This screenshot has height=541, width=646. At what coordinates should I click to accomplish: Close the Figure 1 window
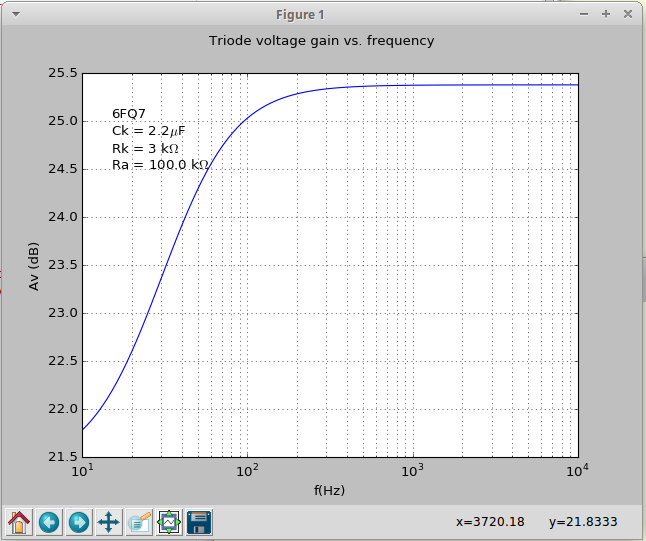(628, 14)
